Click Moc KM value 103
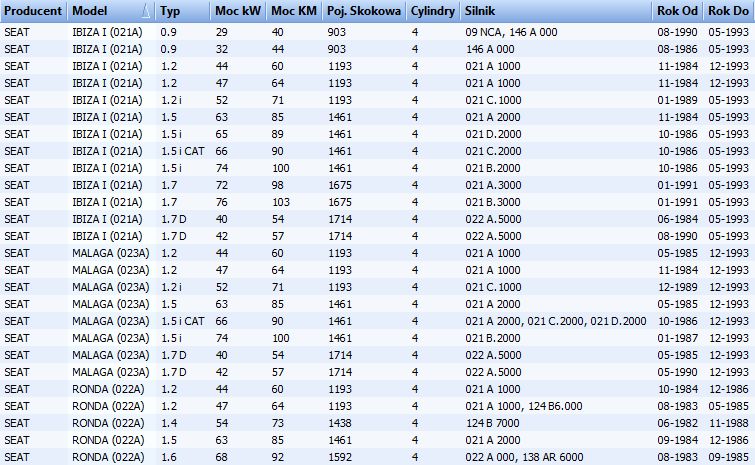This screenshot has height=465, width=755. pyautogui.click(x=281, y=202)
